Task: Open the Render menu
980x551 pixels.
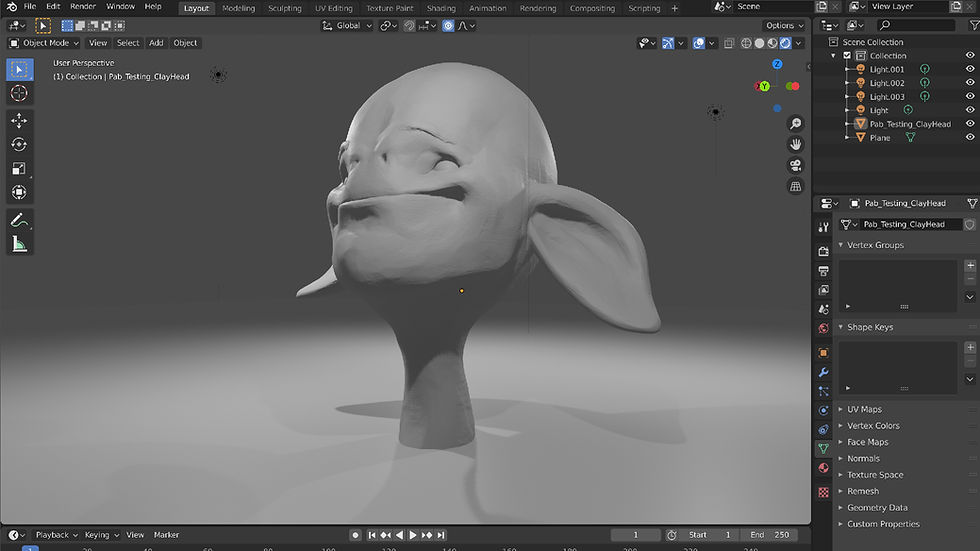Action: coord(82,7)
